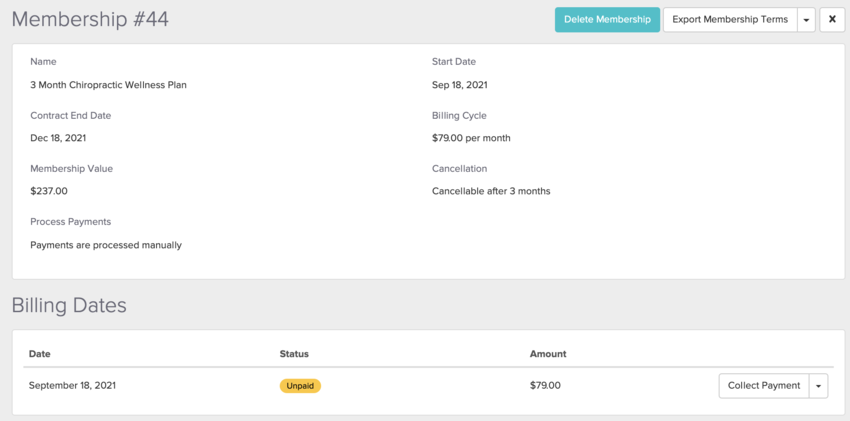
Task: Click the Amount column header
Action: click(548, 354)
